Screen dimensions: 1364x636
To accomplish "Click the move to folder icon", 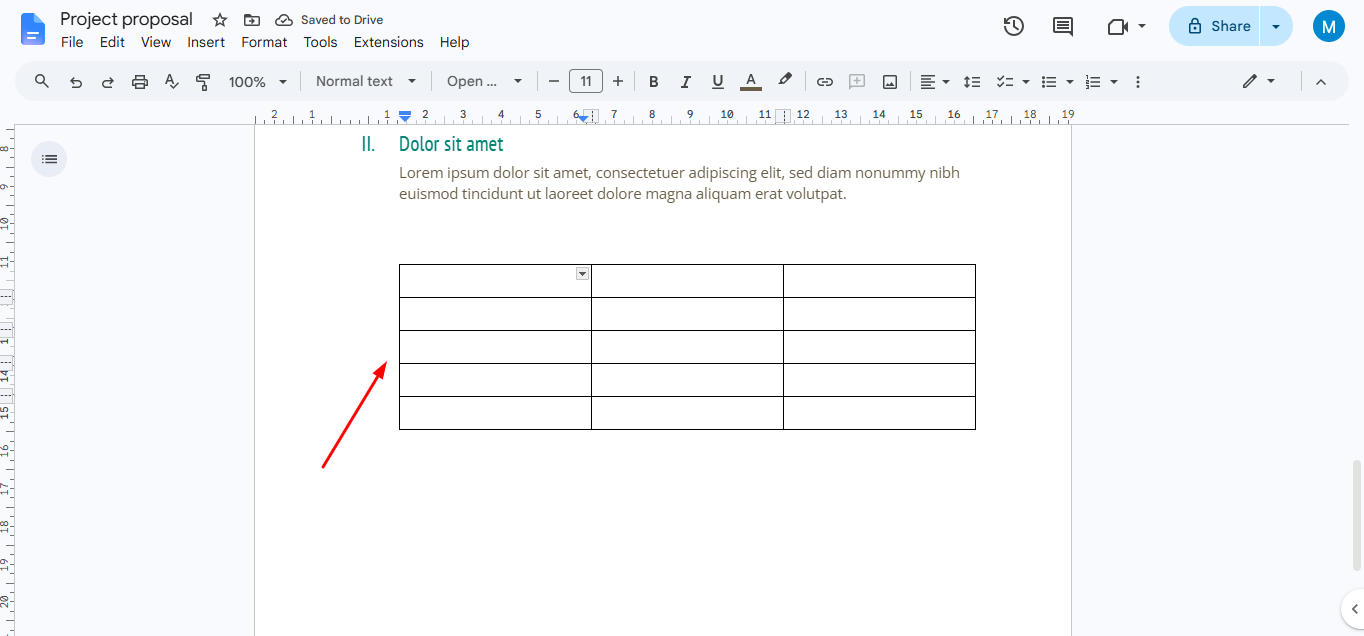I will coord(252,20).
